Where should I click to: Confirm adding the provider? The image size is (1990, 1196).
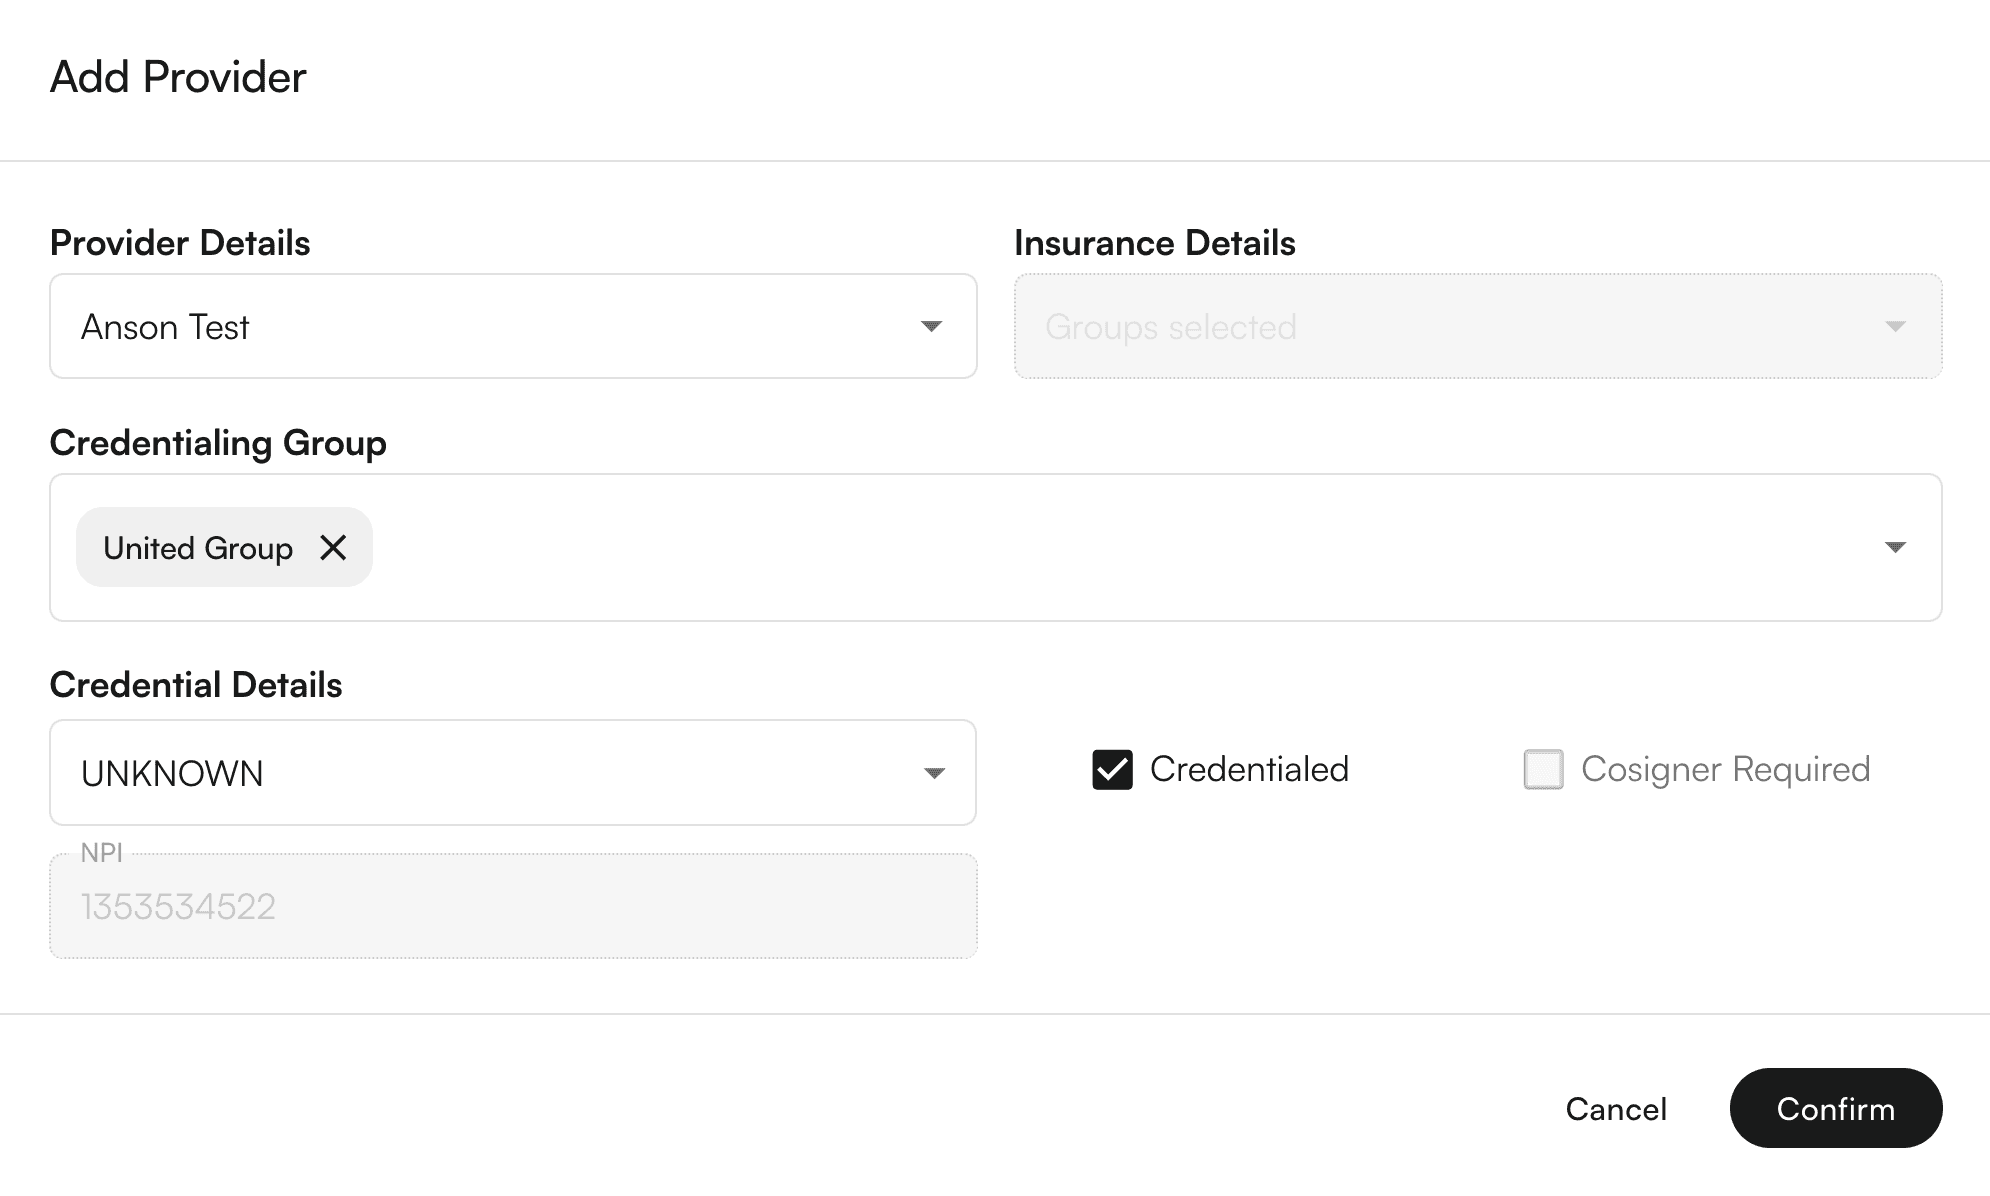coord(1836,1108)
